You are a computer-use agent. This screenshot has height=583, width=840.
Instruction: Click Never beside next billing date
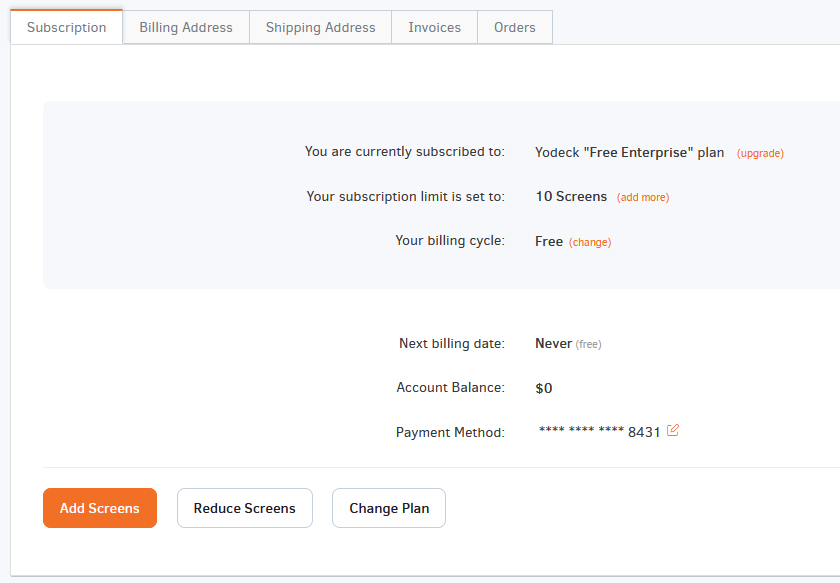[553, 343]
